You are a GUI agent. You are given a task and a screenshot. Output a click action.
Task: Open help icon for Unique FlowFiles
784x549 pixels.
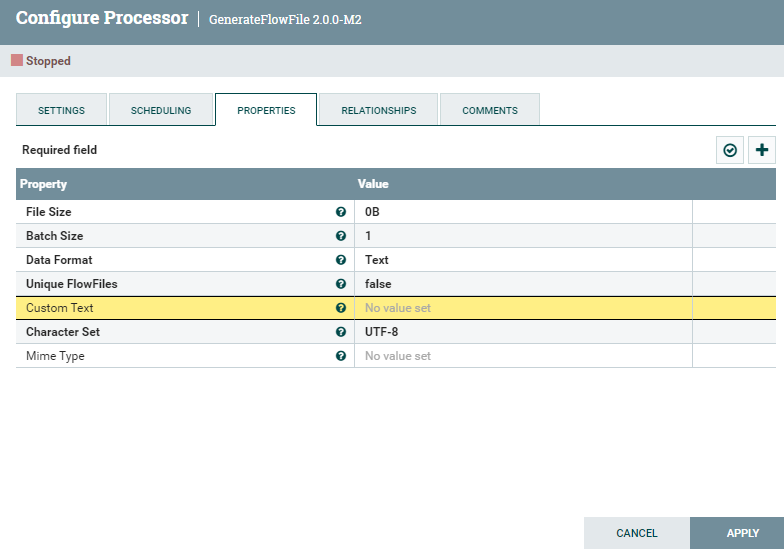tap(341, 284)
